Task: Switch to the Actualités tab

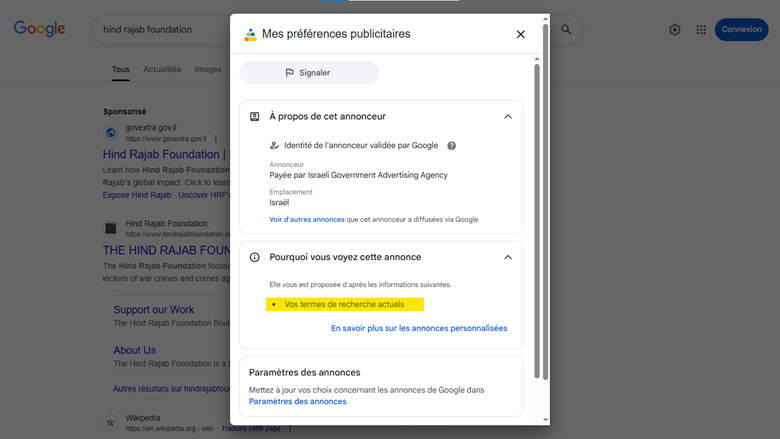Action: pos(162,70)
